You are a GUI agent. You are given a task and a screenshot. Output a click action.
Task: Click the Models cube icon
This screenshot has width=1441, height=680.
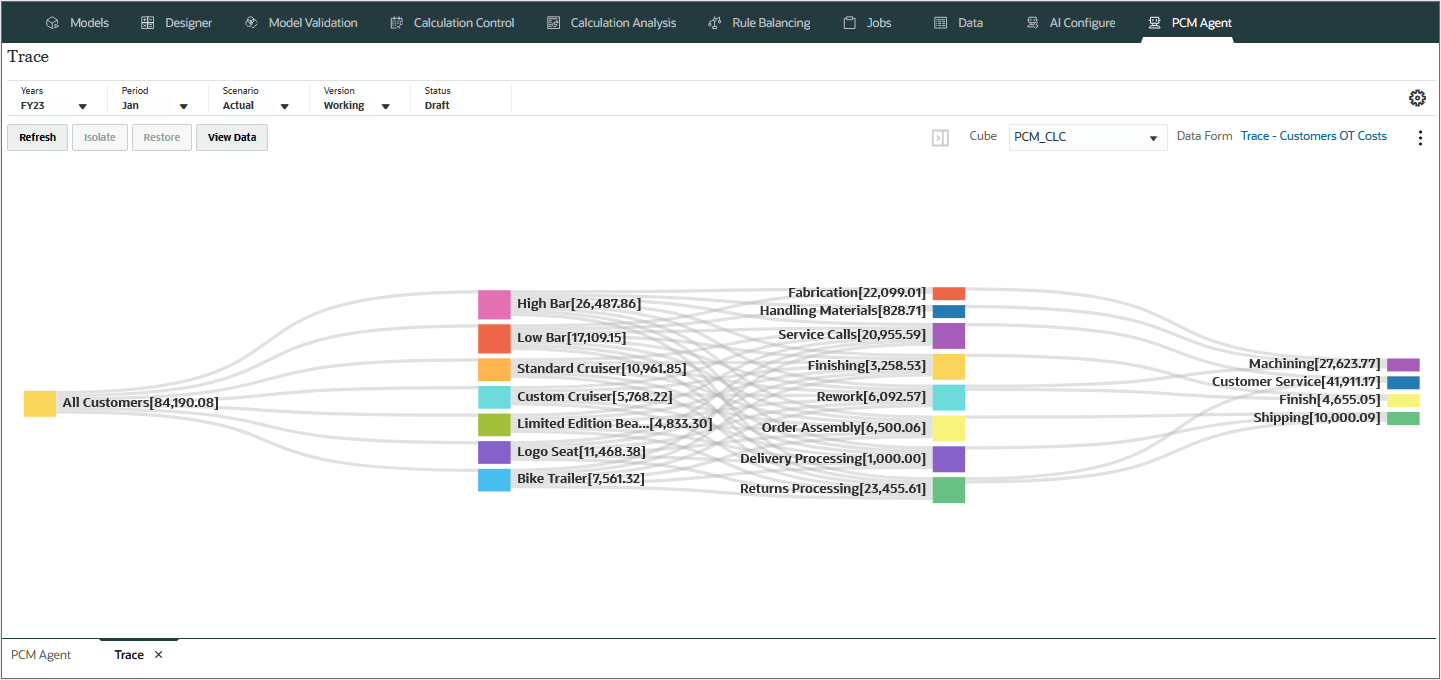(53, 23)
